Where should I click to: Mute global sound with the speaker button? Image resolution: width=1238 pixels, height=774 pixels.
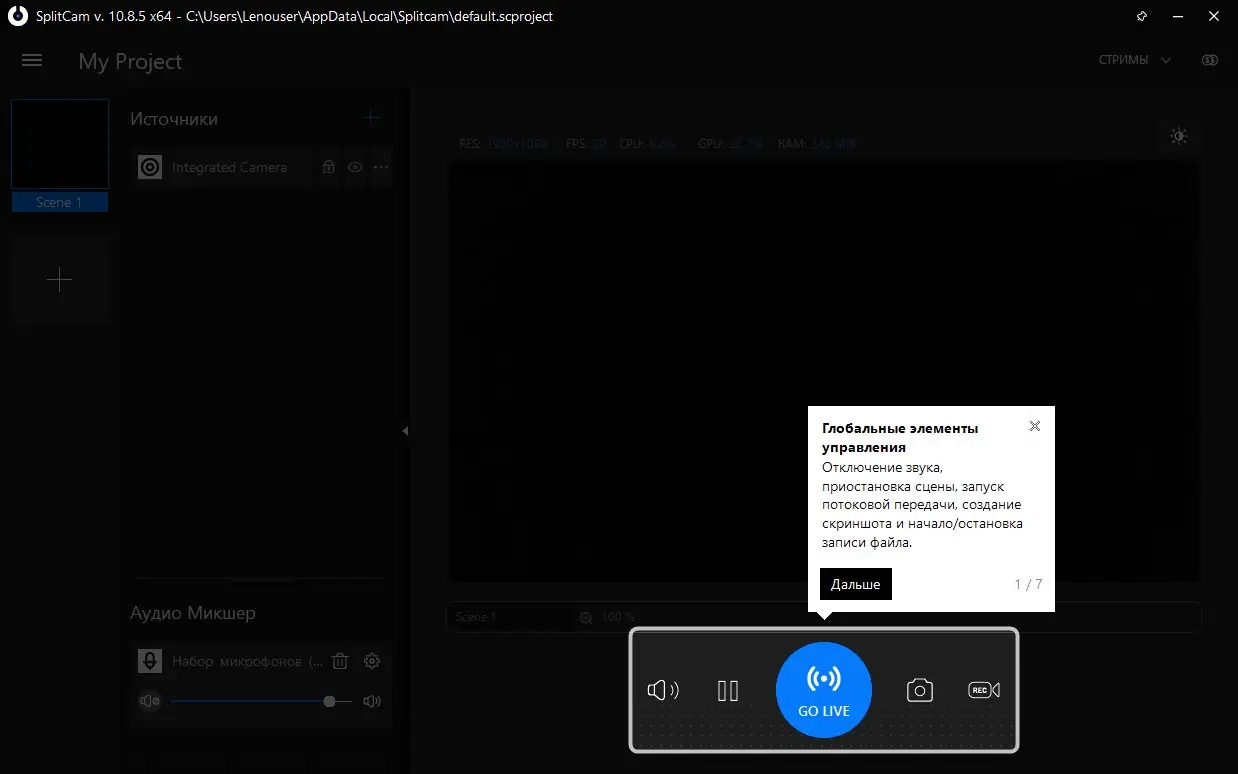pyautogui.click(x=662, y=690)
